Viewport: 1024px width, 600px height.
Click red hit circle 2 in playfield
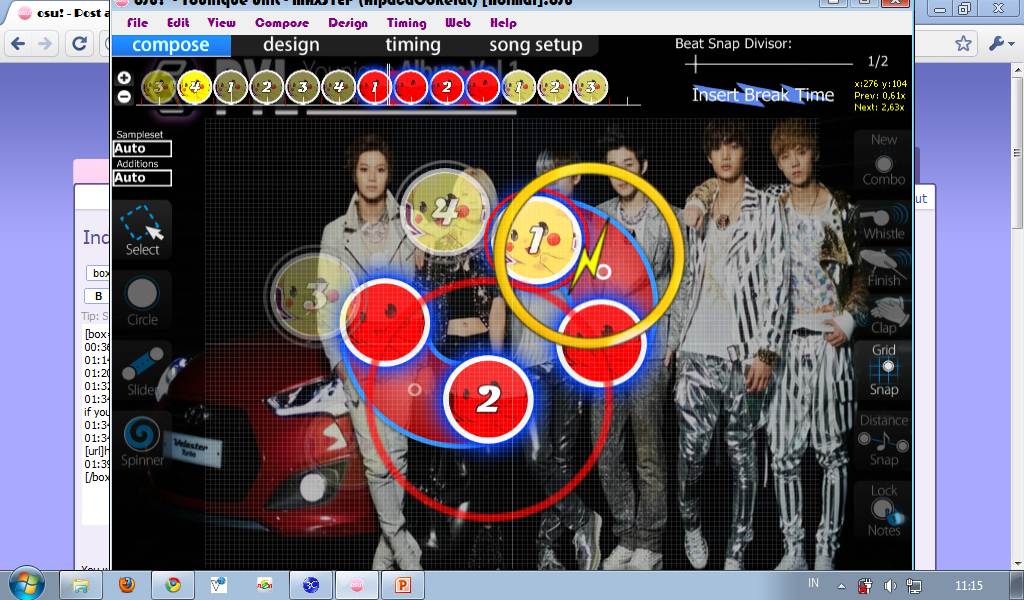[x=487, y=399]
